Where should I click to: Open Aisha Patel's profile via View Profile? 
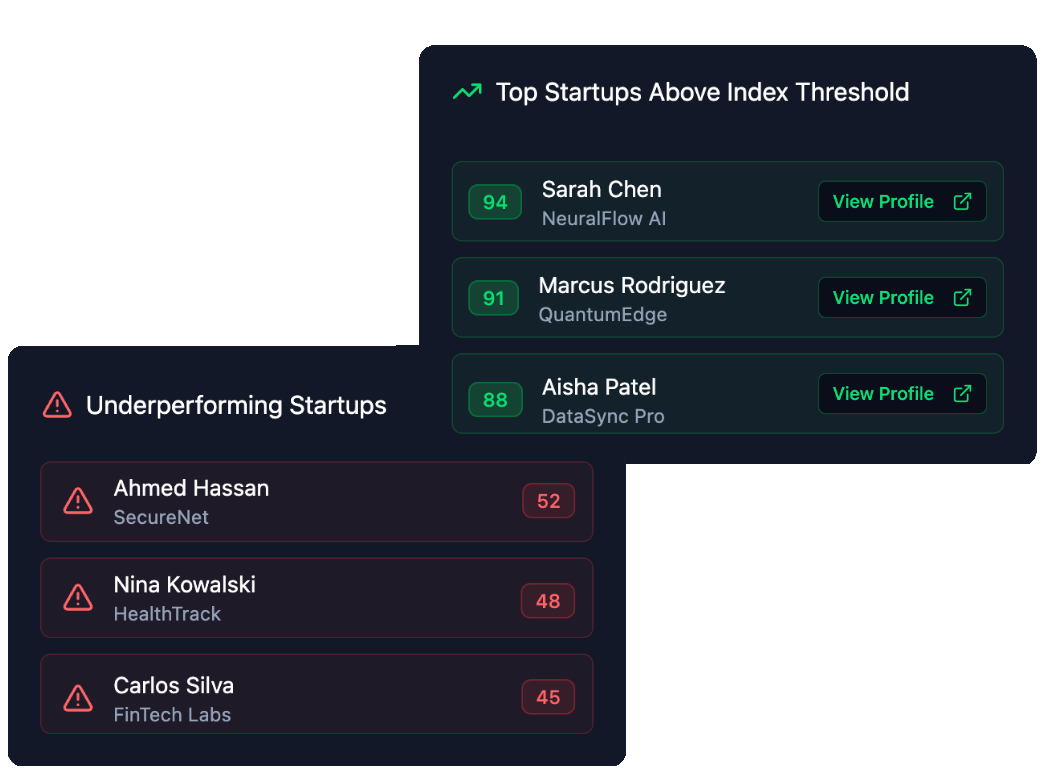coord(900,393)
